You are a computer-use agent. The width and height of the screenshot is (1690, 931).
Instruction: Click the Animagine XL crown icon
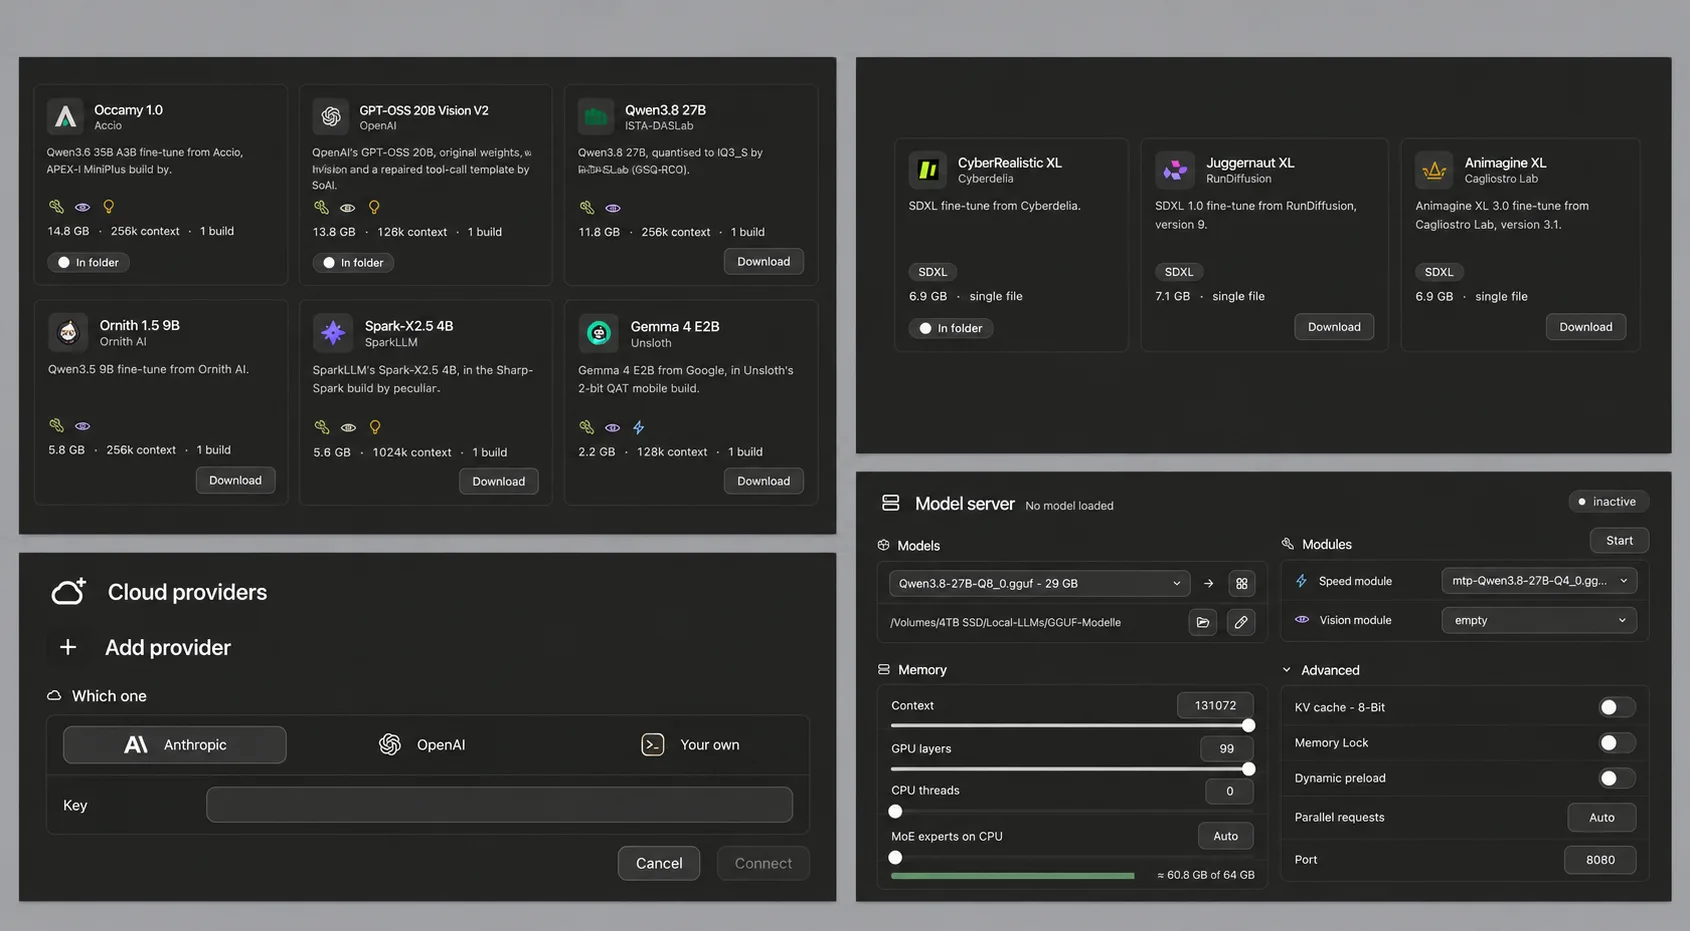(x=1434, y=169)
